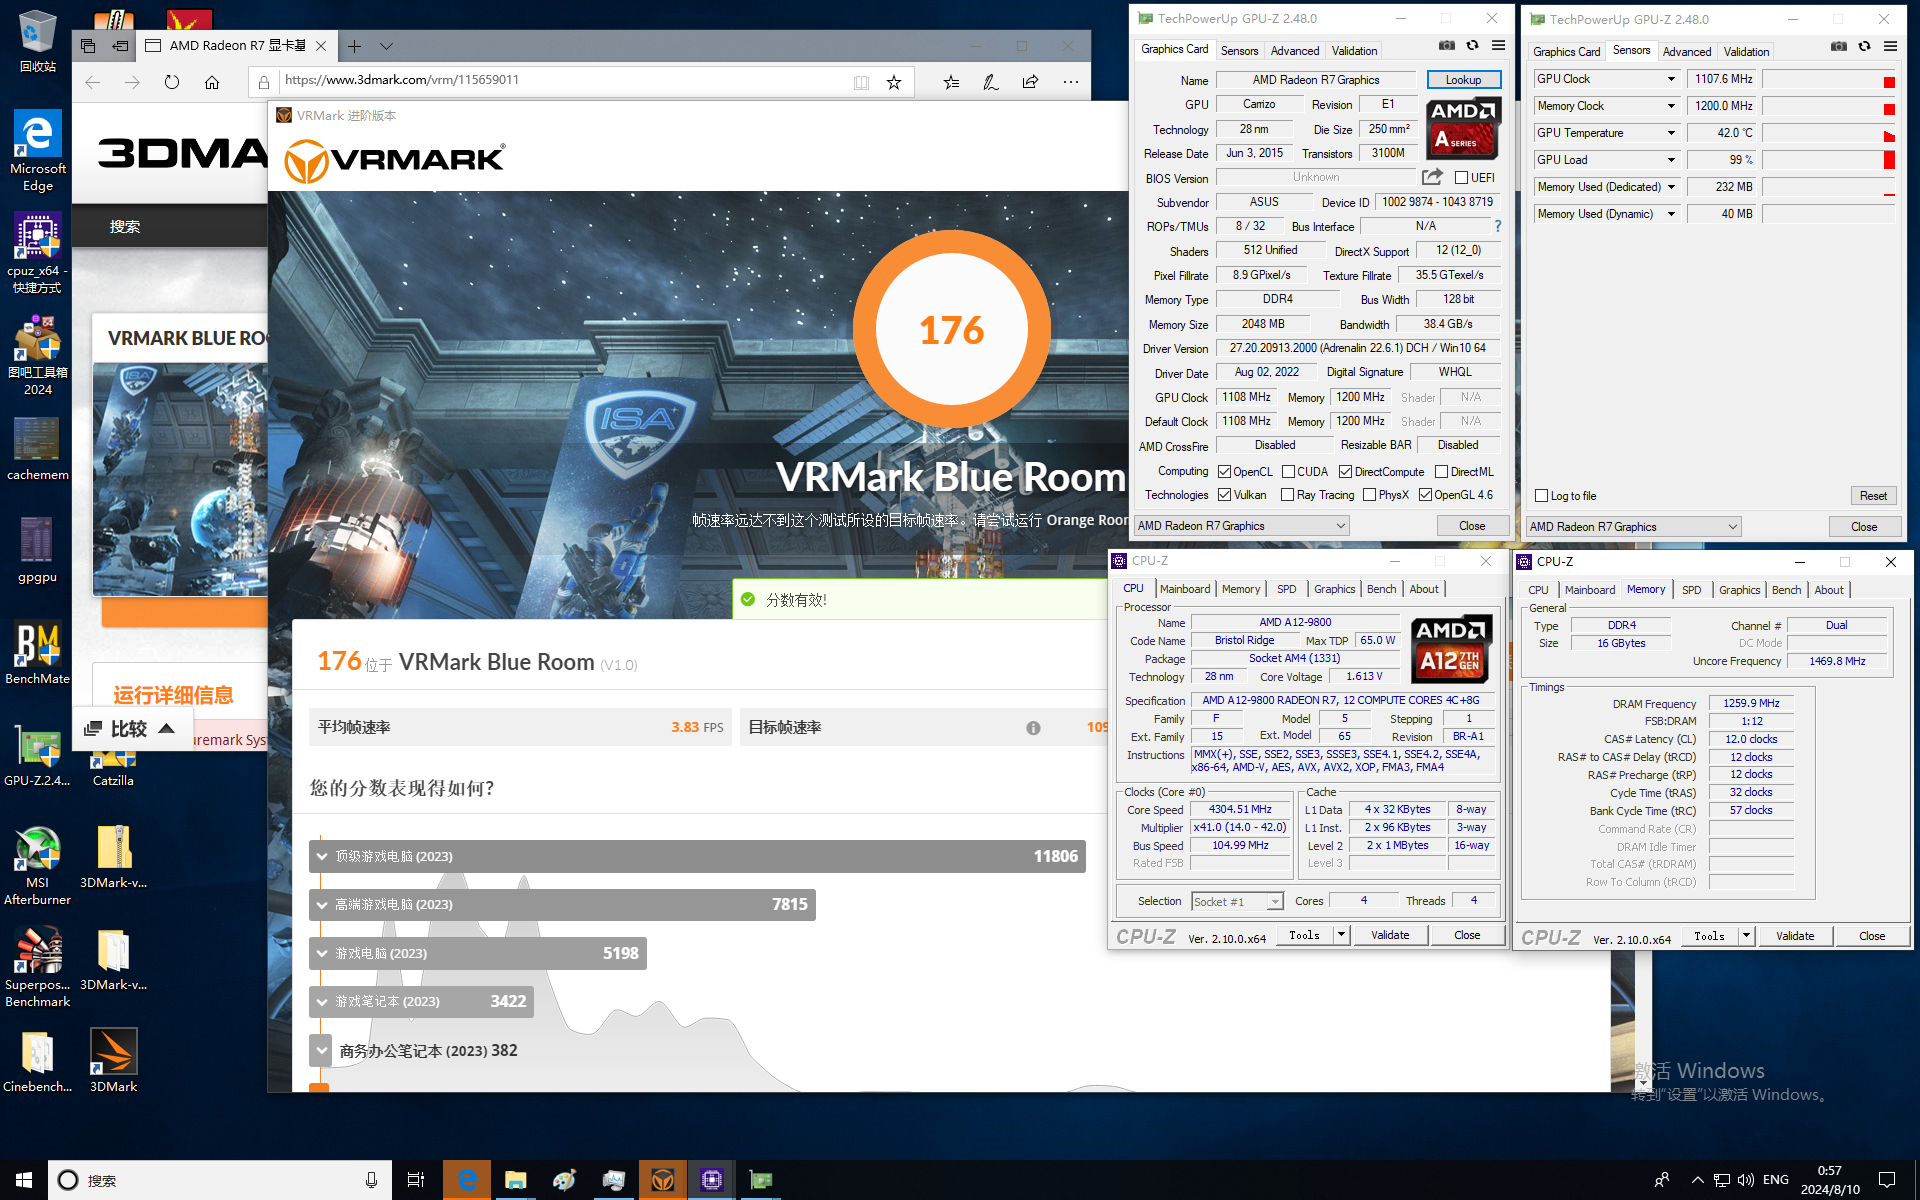This screenshot has height=1200, width=1920.
Task: Open the Recycle Bin desktop icon
Action: [x=37, y=40]
